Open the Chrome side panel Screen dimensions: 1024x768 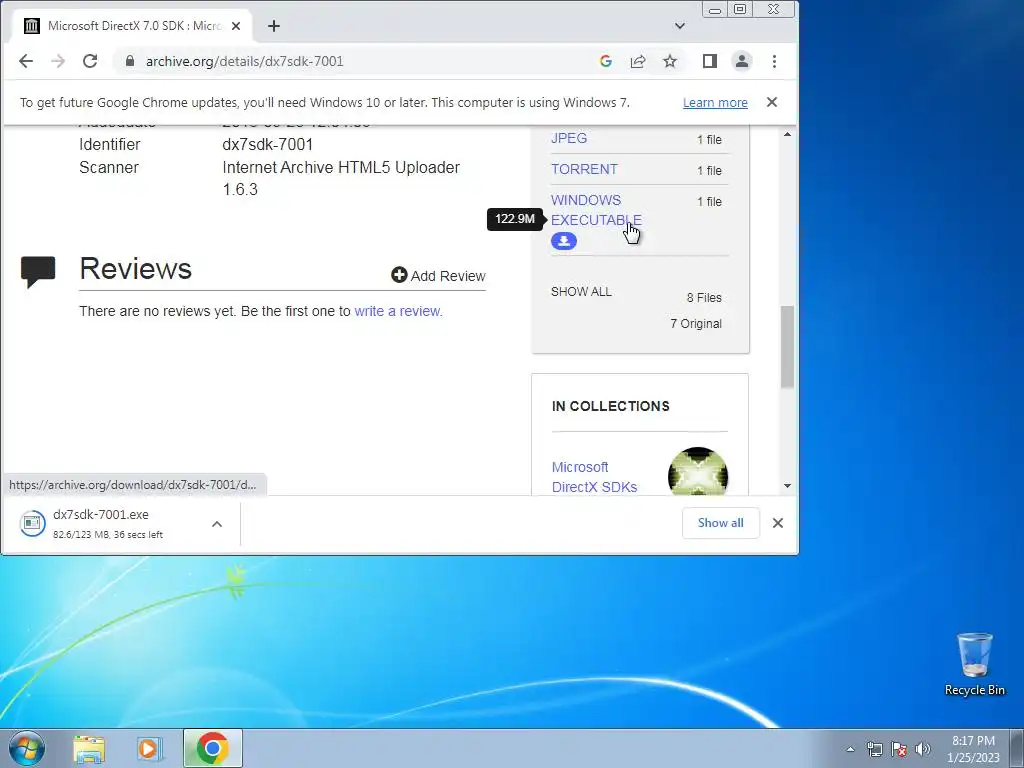click(x=709, y=61)
